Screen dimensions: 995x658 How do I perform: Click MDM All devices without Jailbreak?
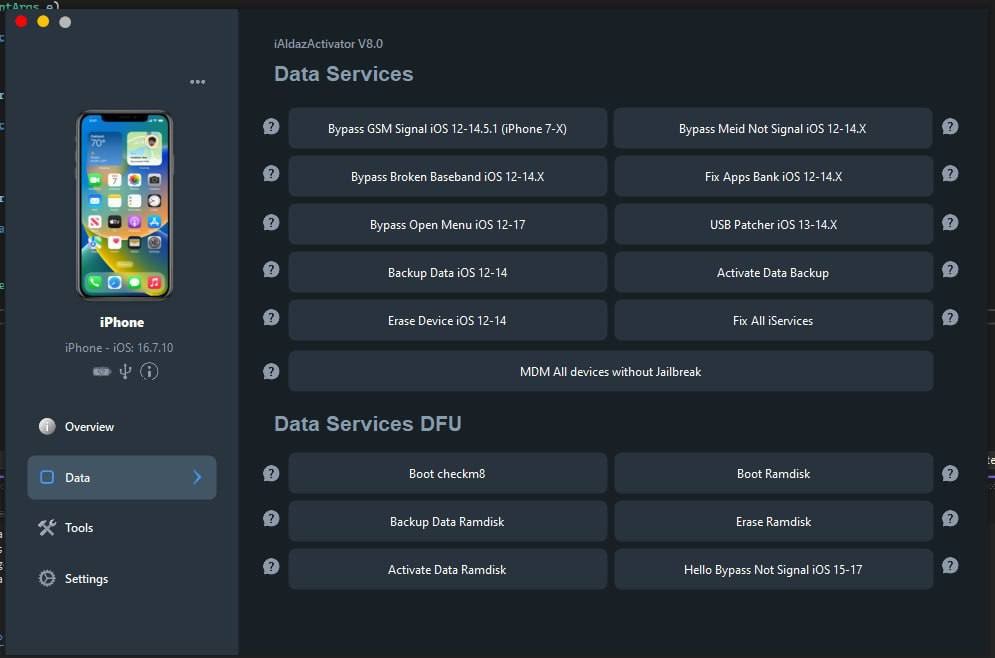coord(610,371)
